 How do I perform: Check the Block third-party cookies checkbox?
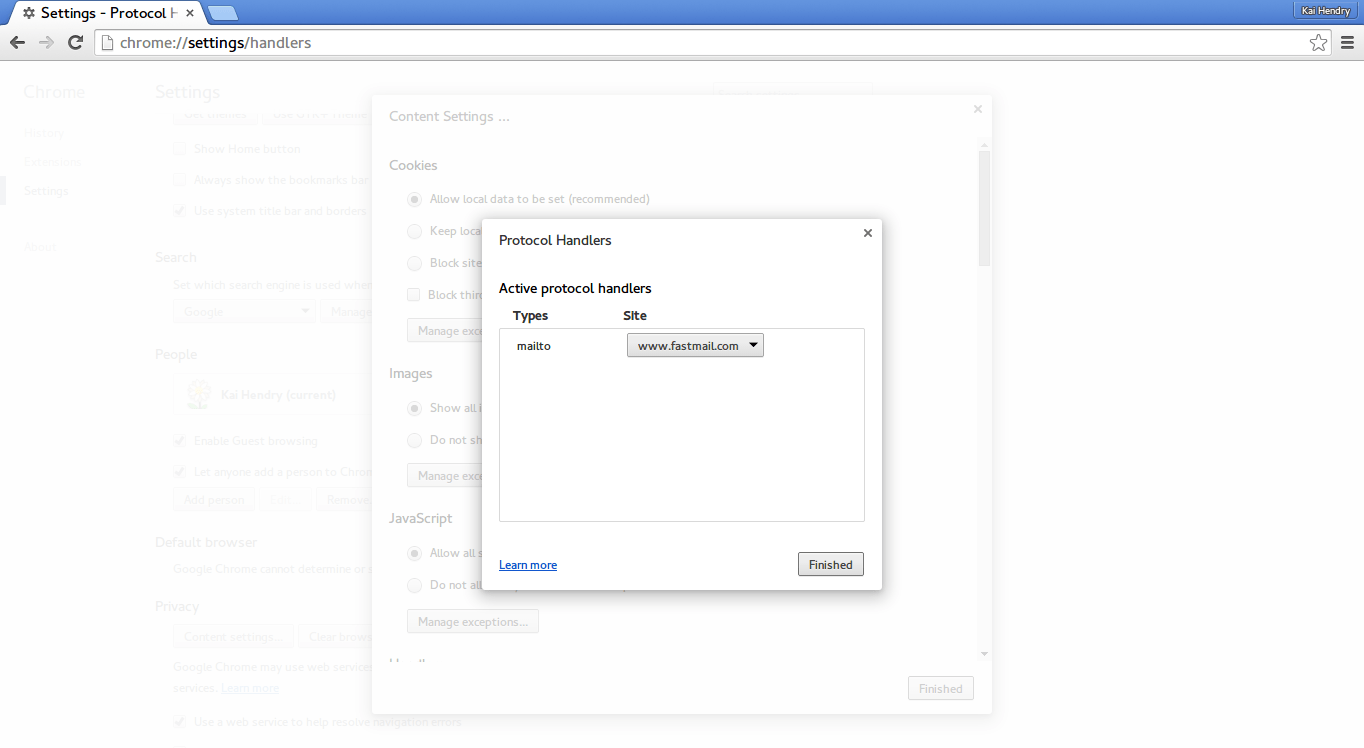[414, 294]
